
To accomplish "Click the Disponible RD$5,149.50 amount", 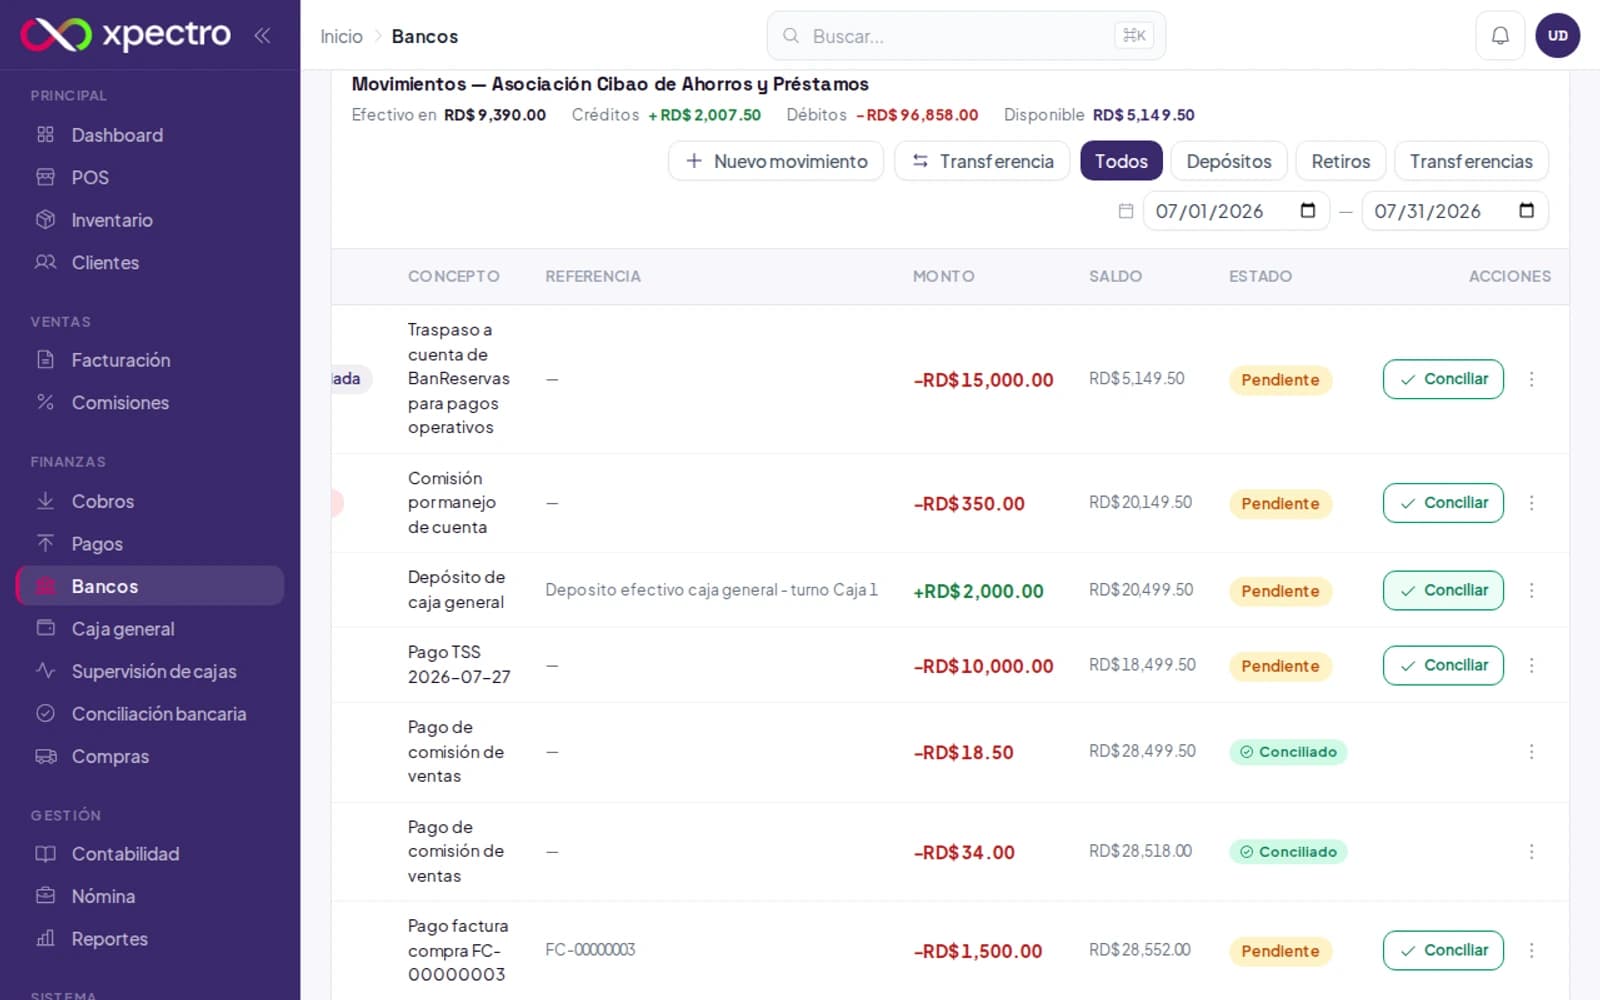I will 1143,115.
